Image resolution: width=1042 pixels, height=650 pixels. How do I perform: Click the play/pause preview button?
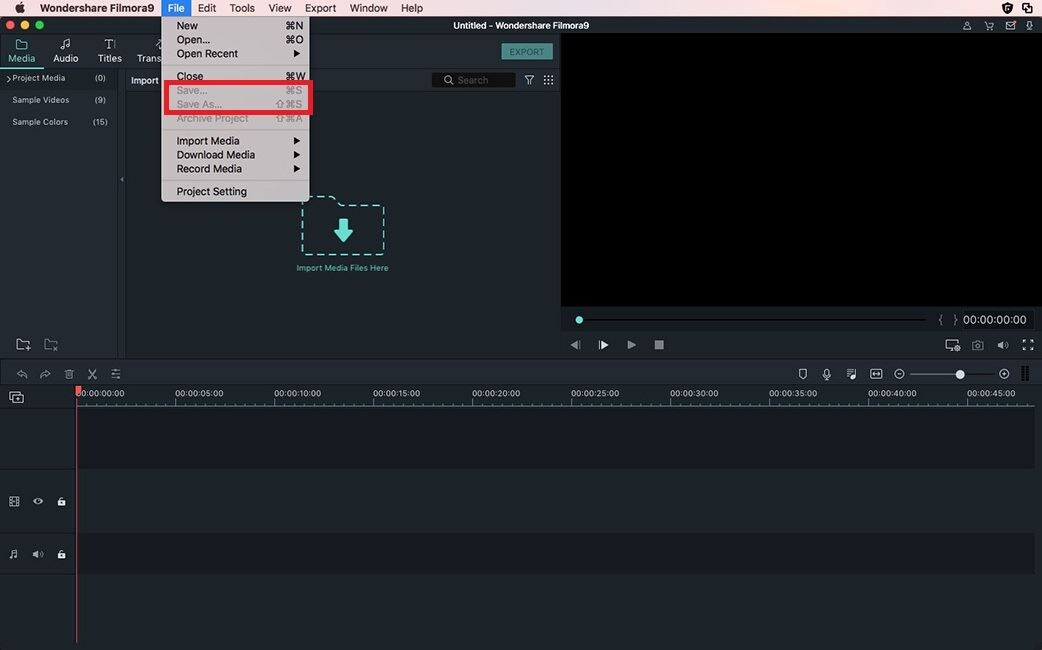point(603,344)
